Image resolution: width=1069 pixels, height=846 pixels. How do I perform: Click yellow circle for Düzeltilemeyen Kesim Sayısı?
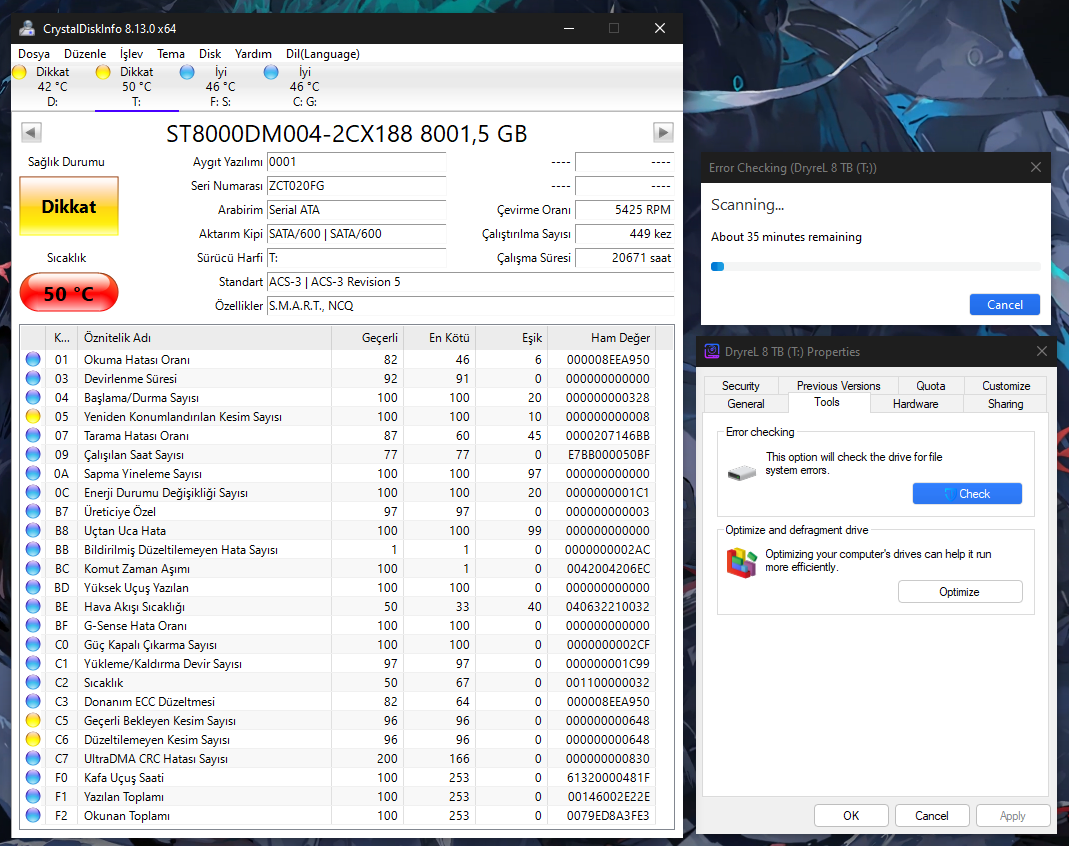(x=33, y=740)
